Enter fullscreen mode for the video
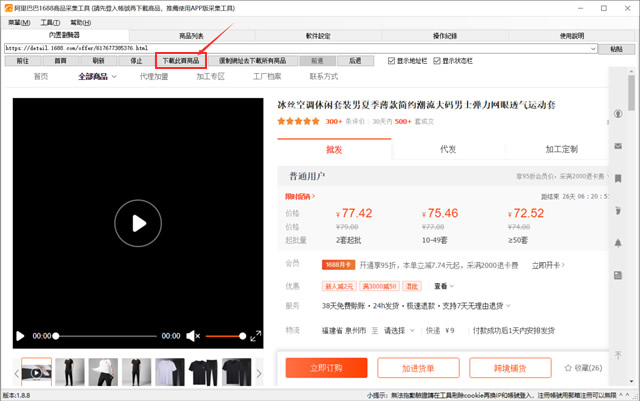 click(255, 336)
